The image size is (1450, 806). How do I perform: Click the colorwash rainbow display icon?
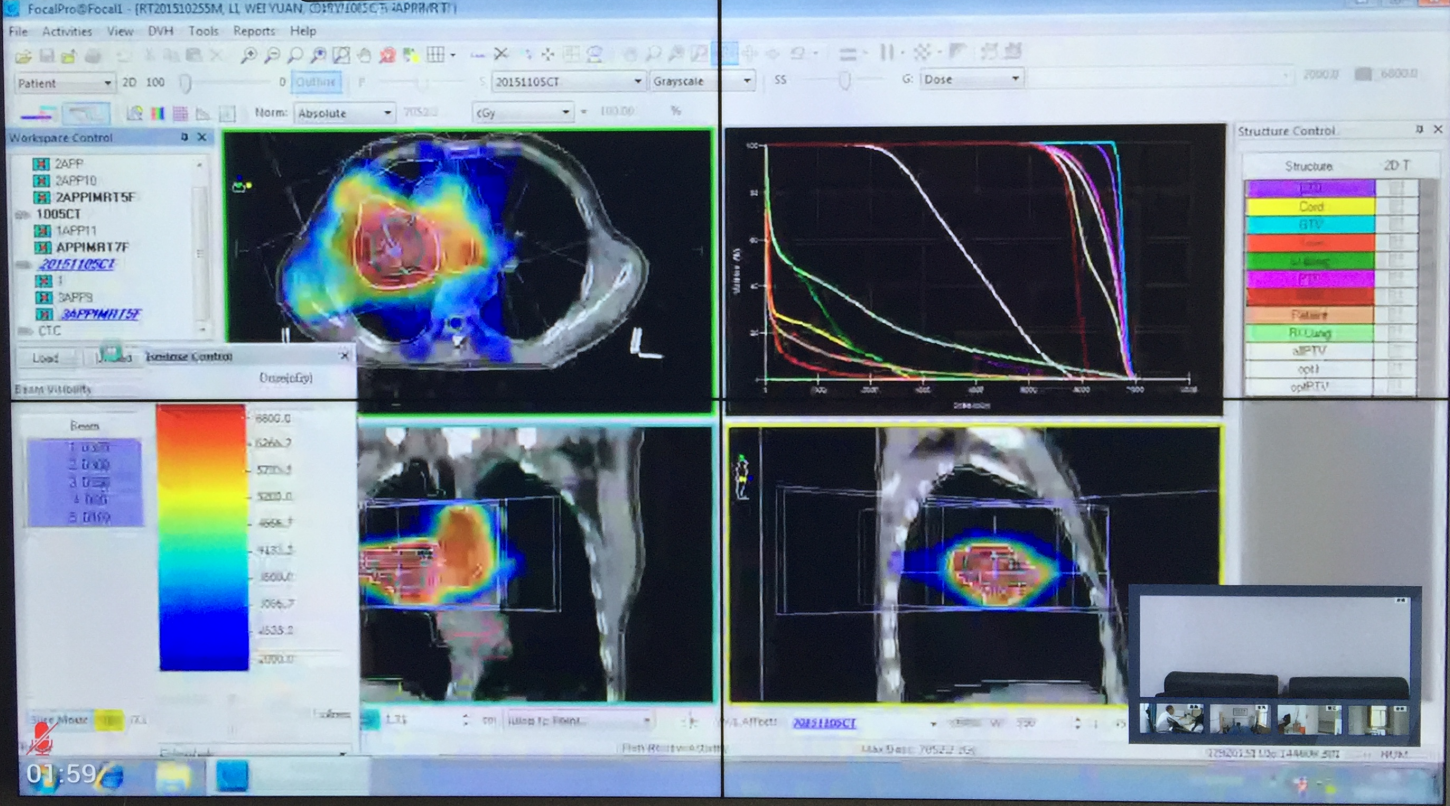[x=157, y=114]
